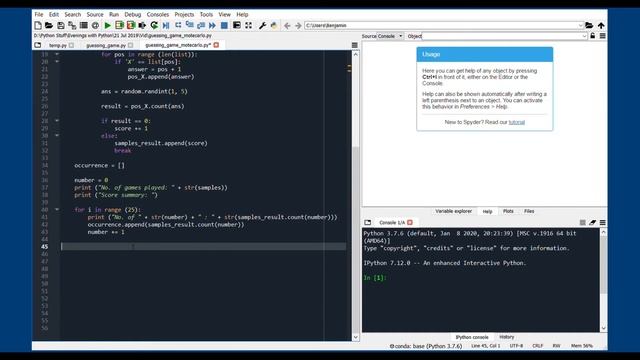Screen dimensions: 640x360
Task: Click the console scrollbar down arrow
Action: click(x=603, y=328)
